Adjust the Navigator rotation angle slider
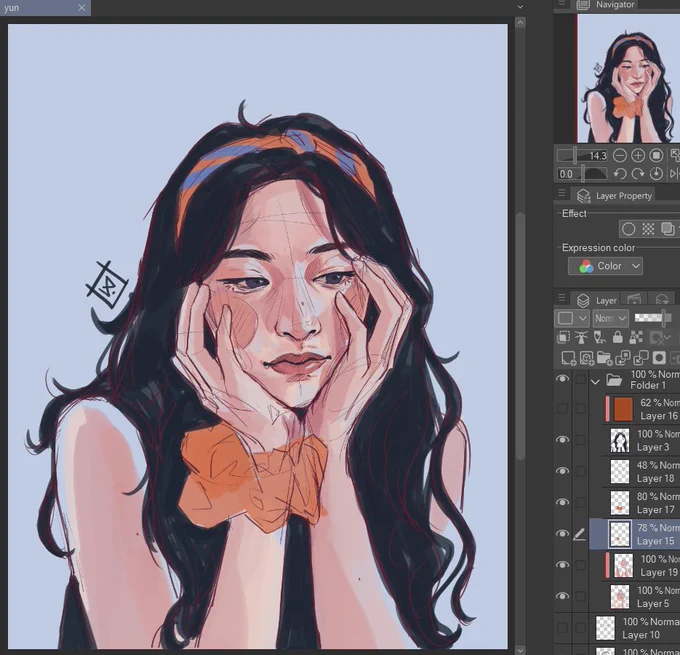680x655 pixels. [582, 174]
